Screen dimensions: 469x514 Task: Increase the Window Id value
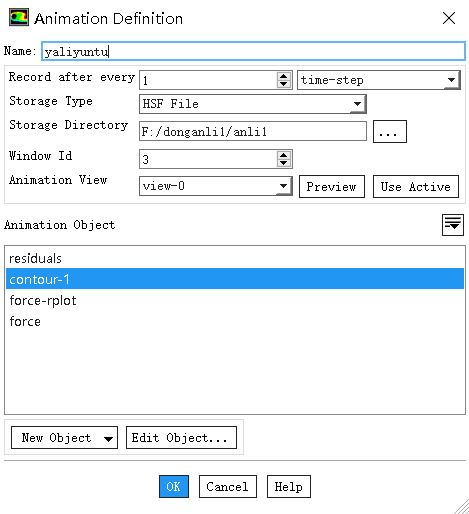pyautogui.click(x=284, y=155)
